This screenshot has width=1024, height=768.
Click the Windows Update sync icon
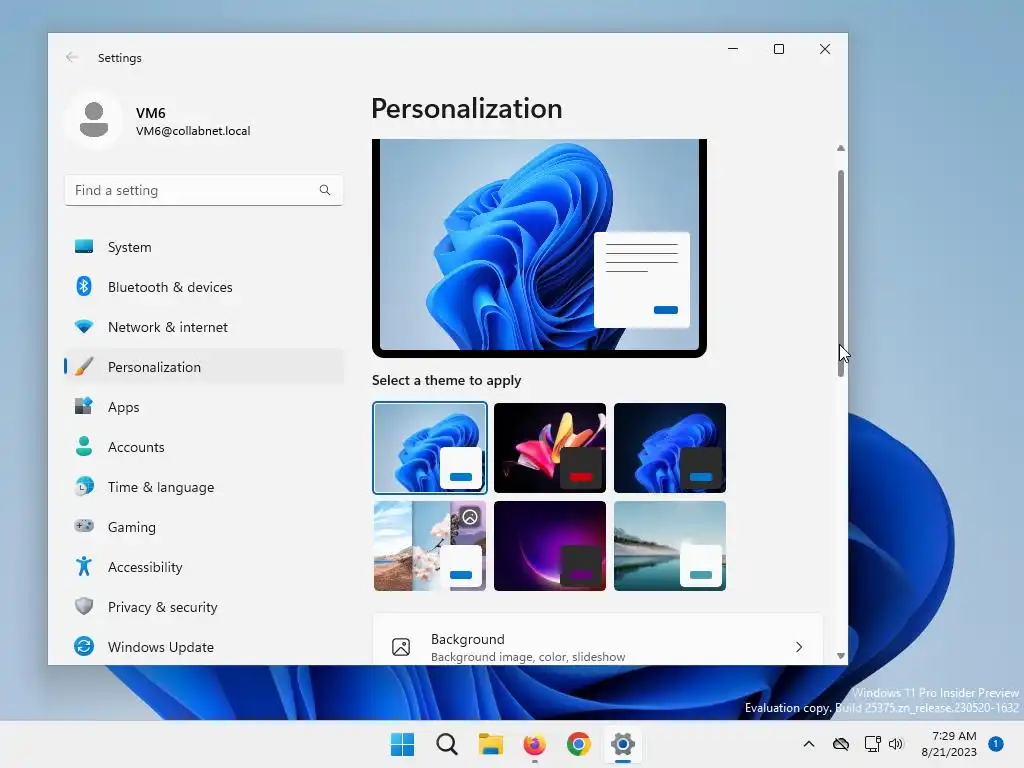[x=84, y=647]
